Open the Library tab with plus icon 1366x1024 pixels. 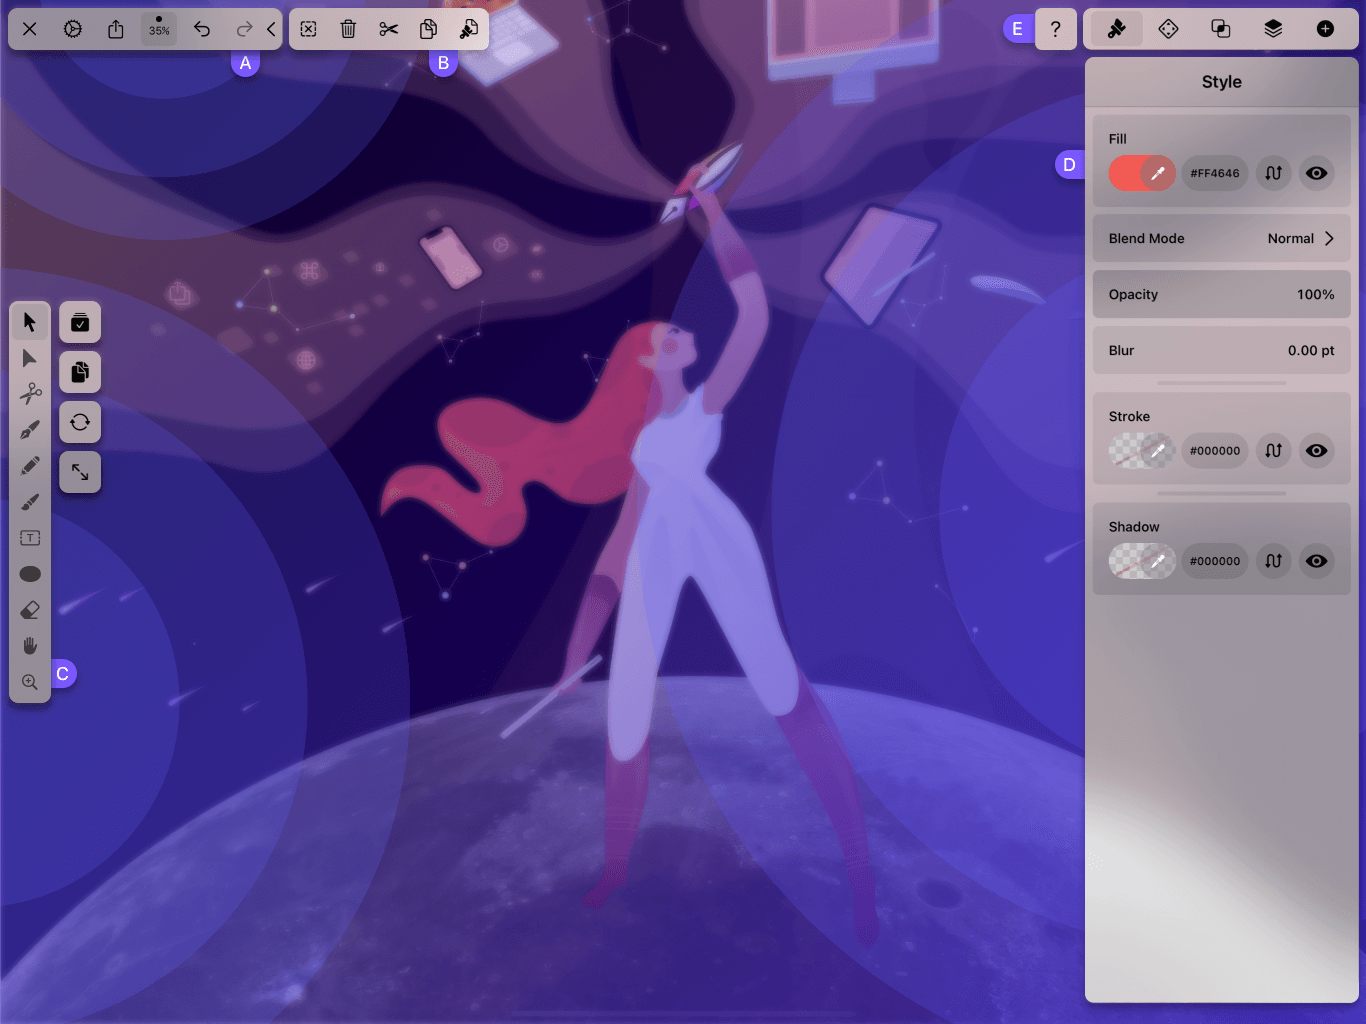[x=1325, y=29]
